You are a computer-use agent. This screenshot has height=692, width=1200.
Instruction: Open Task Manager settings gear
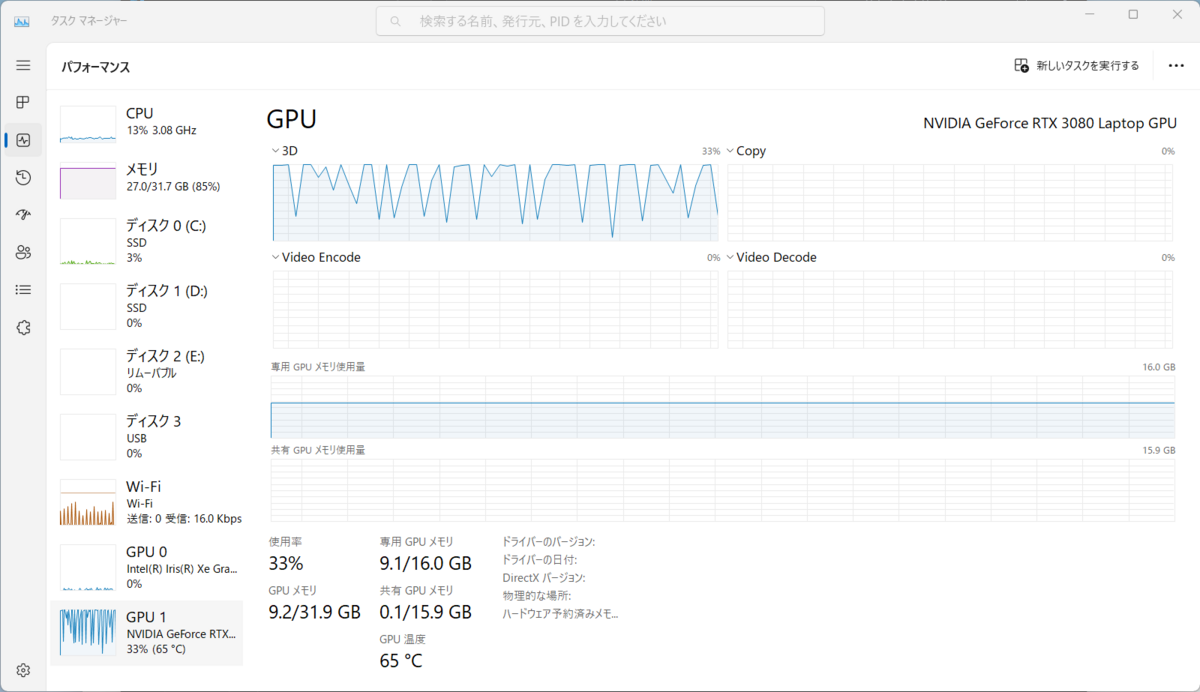(x=23, y=670)
